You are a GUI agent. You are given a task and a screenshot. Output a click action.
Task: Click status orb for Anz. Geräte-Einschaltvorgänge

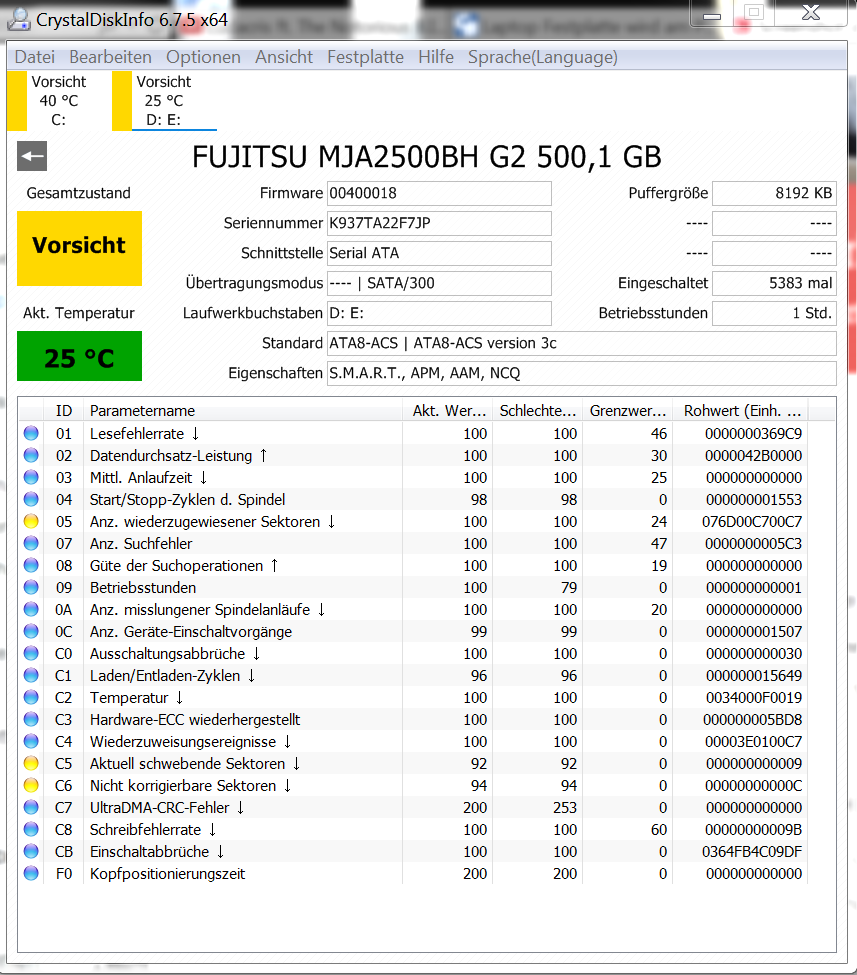[x=31, y=631]
